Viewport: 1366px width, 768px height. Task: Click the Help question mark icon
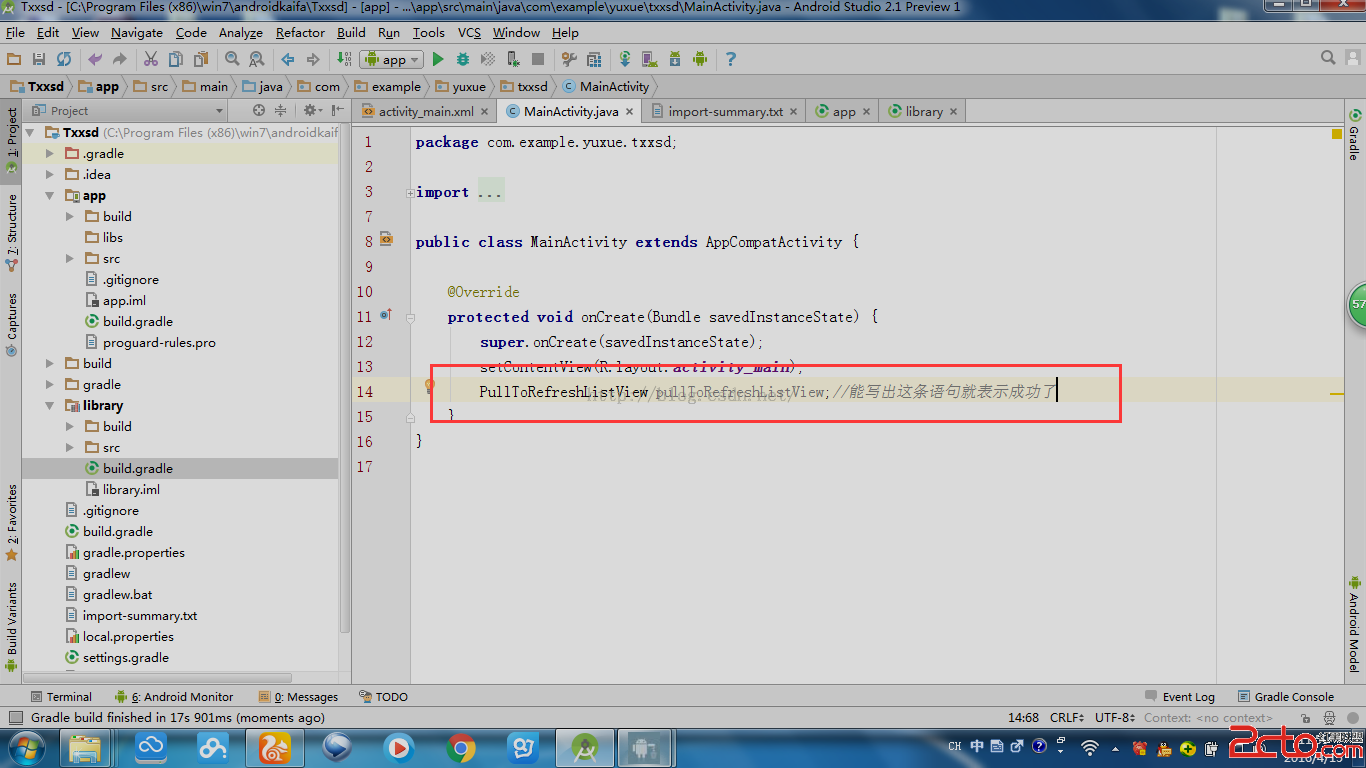(x=731, y=60)
